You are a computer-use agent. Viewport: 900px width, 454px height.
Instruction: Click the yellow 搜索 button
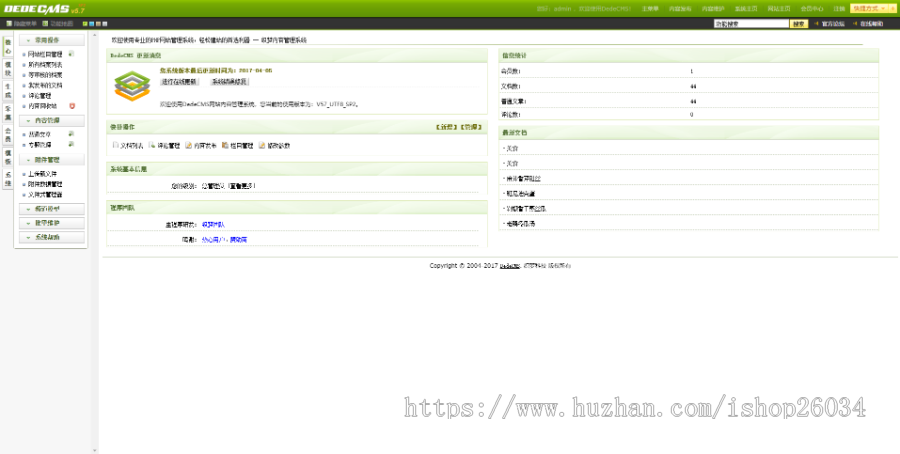(799, 24)
